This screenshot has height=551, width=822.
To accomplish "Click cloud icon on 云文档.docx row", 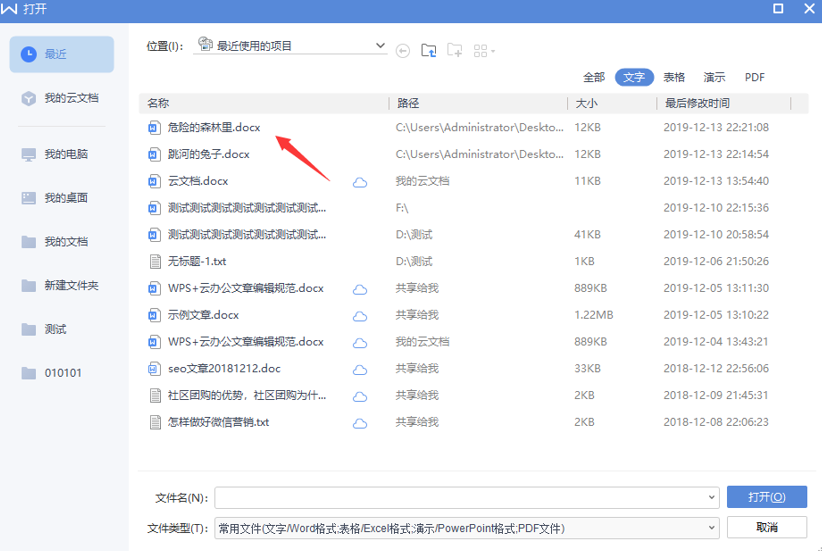I will coord(360,182).
